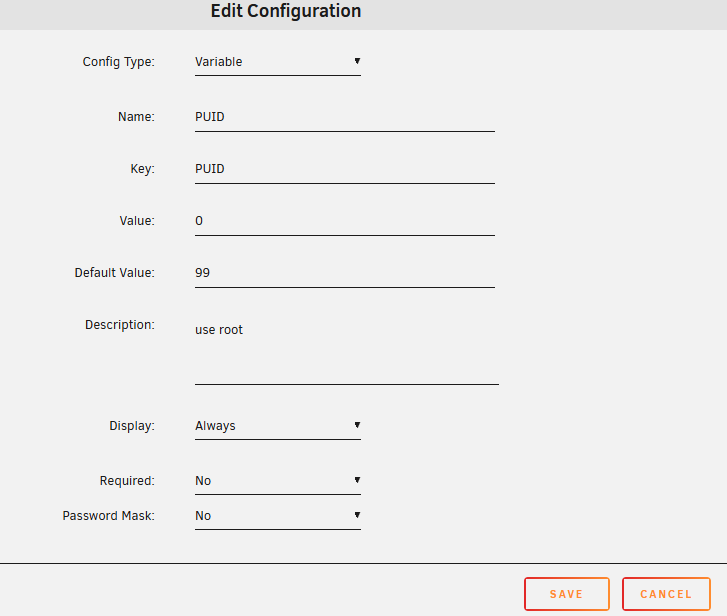The width and height of the screenshot is (727, 616).
Task: Cancel editing the configuration
Action: [666, 594]
